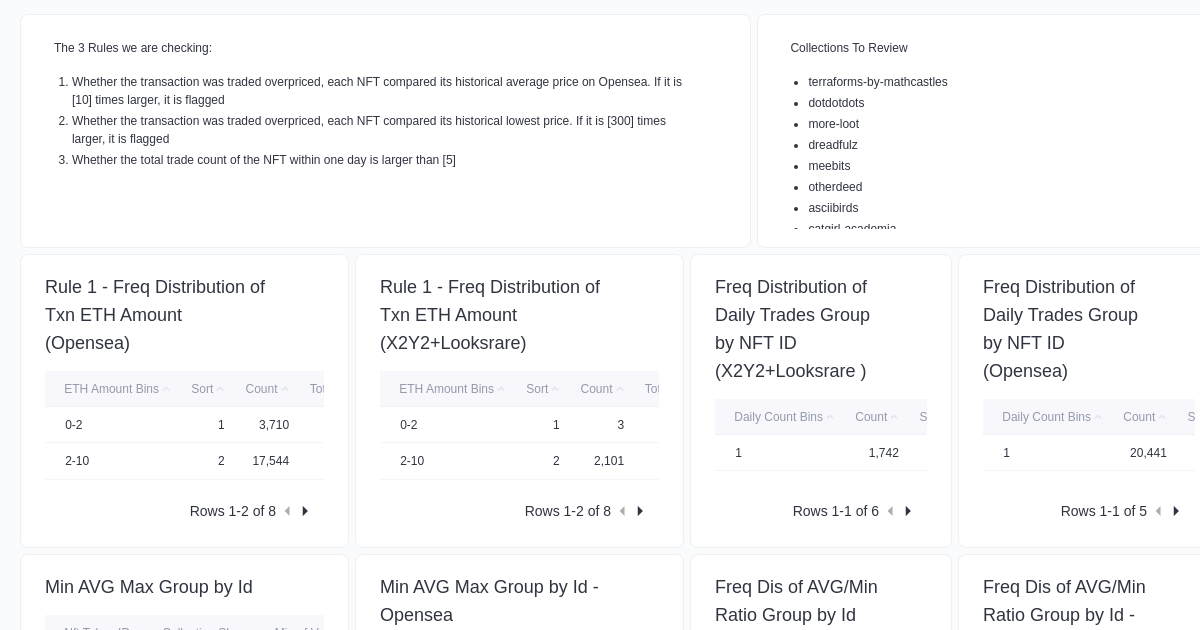
Task: Sort Rule 1 Opensea table by Count column
Action: [261, 389]
